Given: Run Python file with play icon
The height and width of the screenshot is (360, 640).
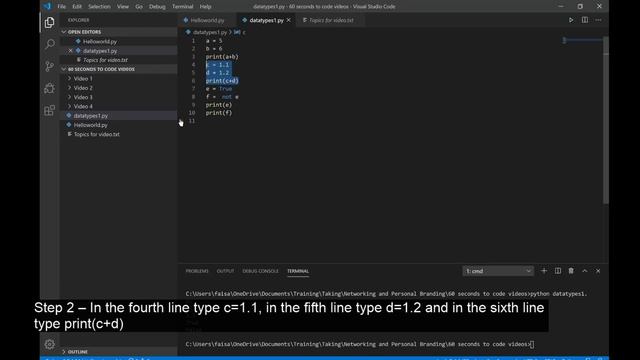Looking at the screenshot, I should click(x=571, y=20).
